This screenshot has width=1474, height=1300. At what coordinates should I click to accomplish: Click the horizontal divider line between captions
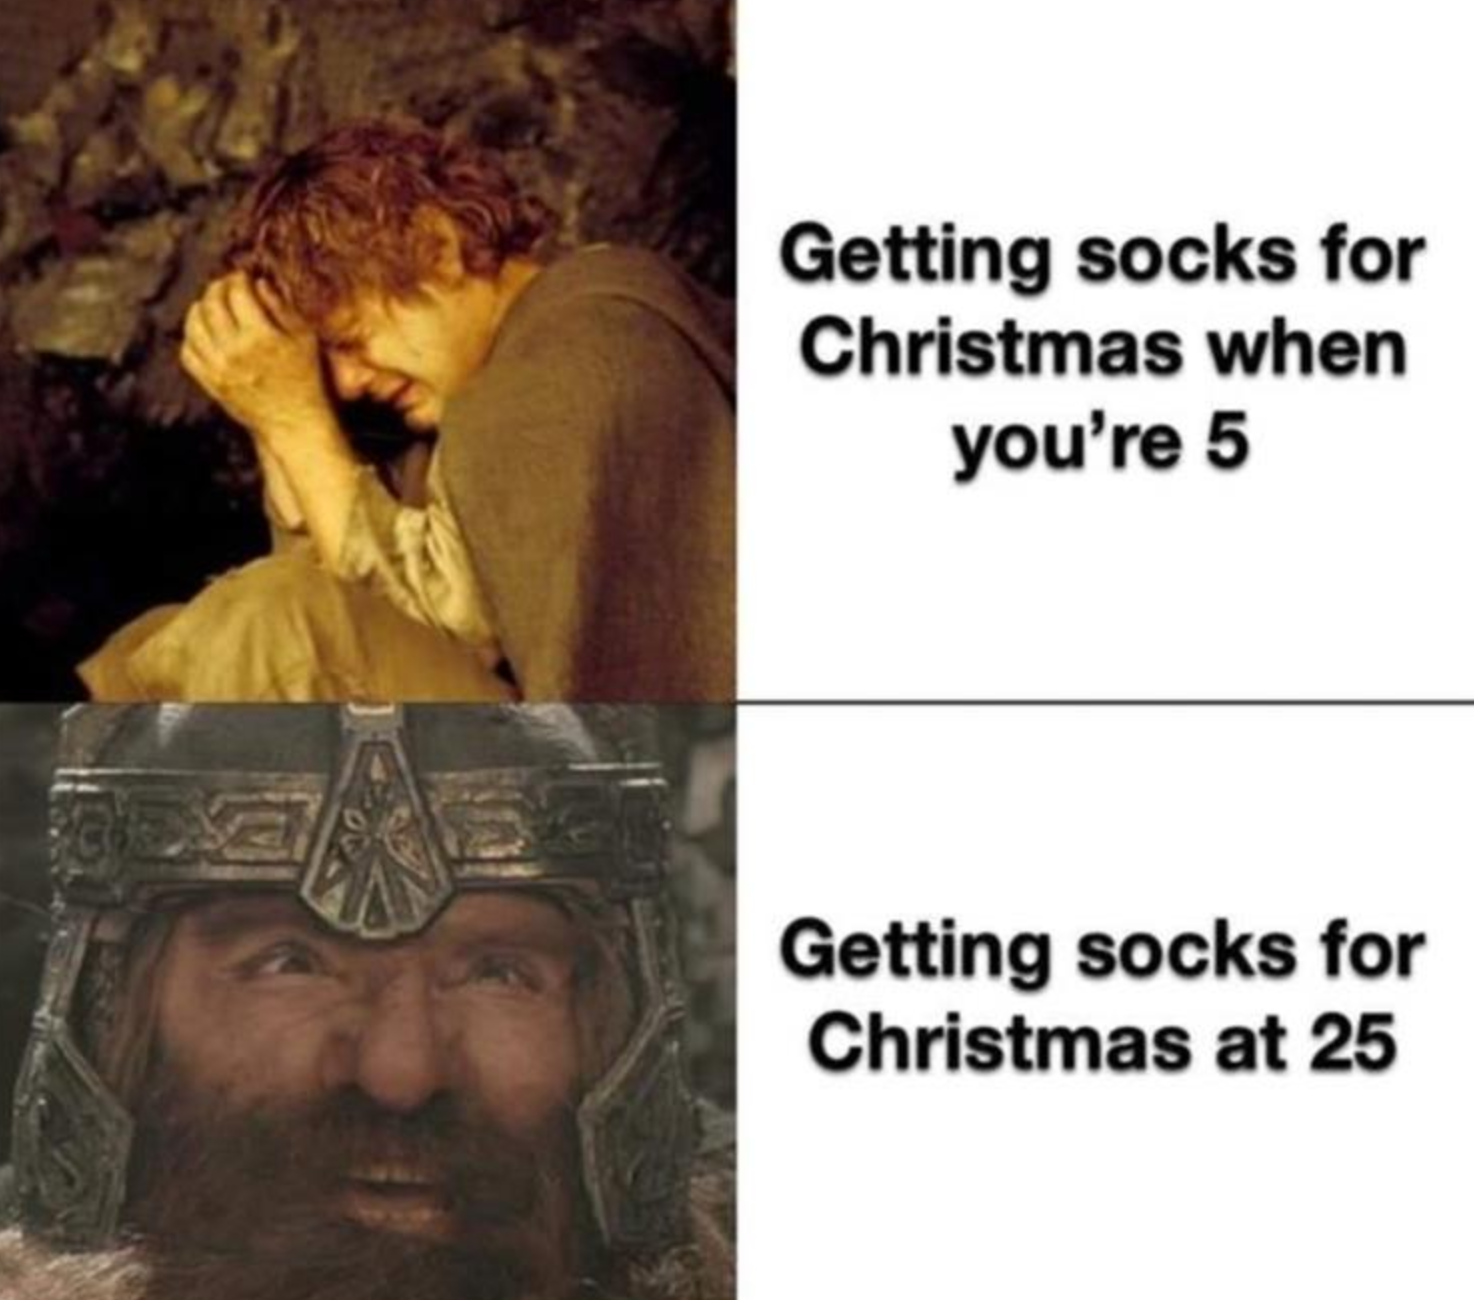click(x=1105, y=702)
